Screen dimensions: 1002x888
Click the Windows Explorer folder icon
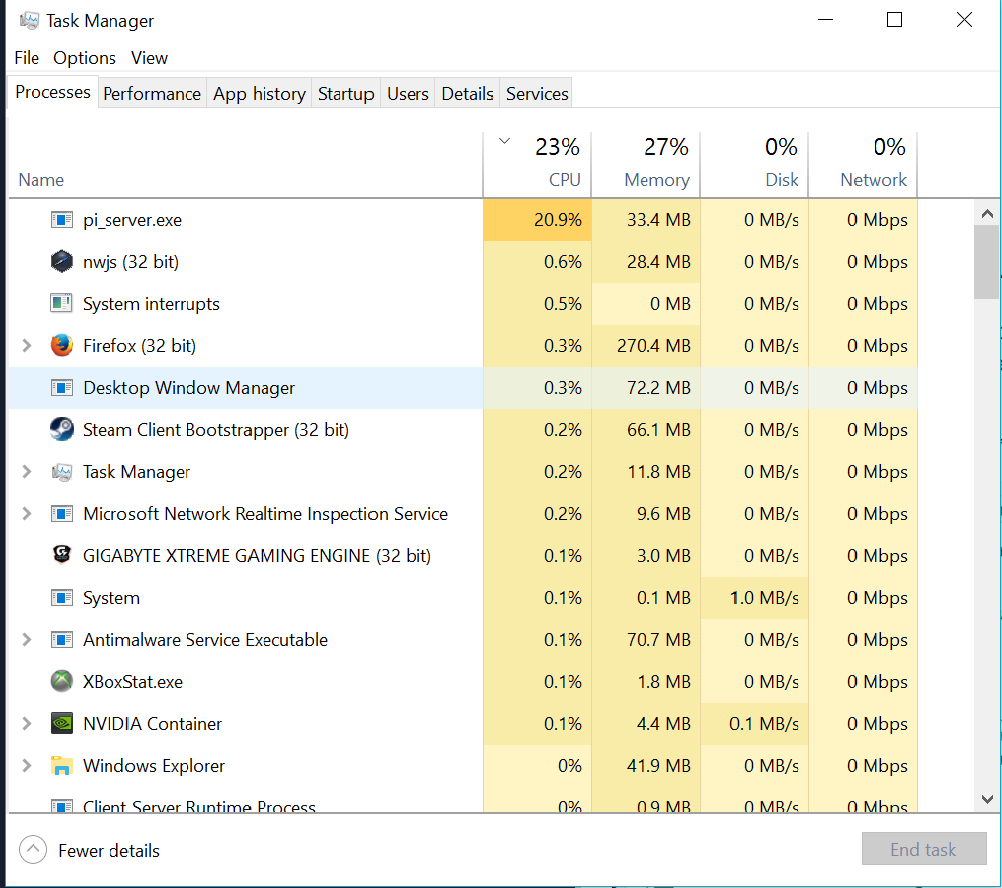61,765
